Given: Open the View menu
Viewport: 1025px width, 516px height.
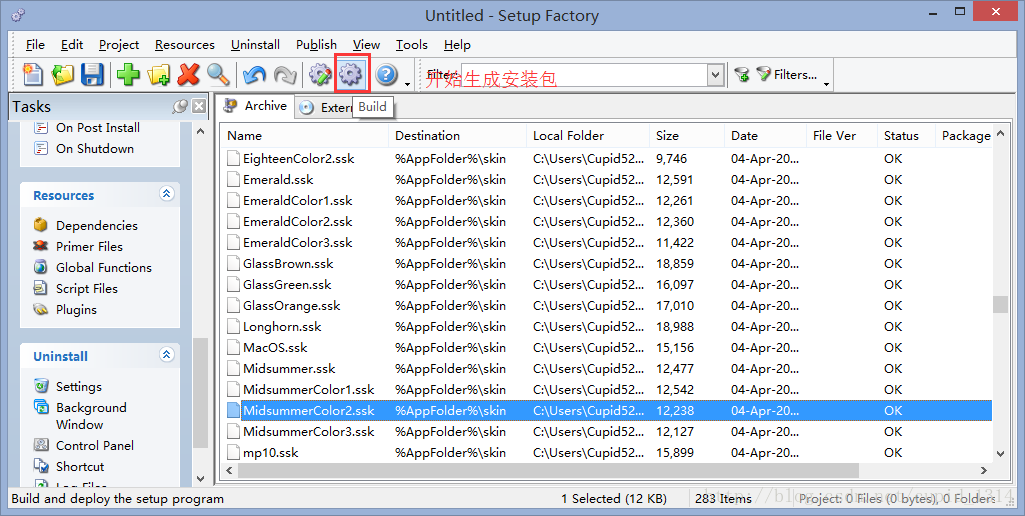Looking at the screenshot, I should pos(366,44).
